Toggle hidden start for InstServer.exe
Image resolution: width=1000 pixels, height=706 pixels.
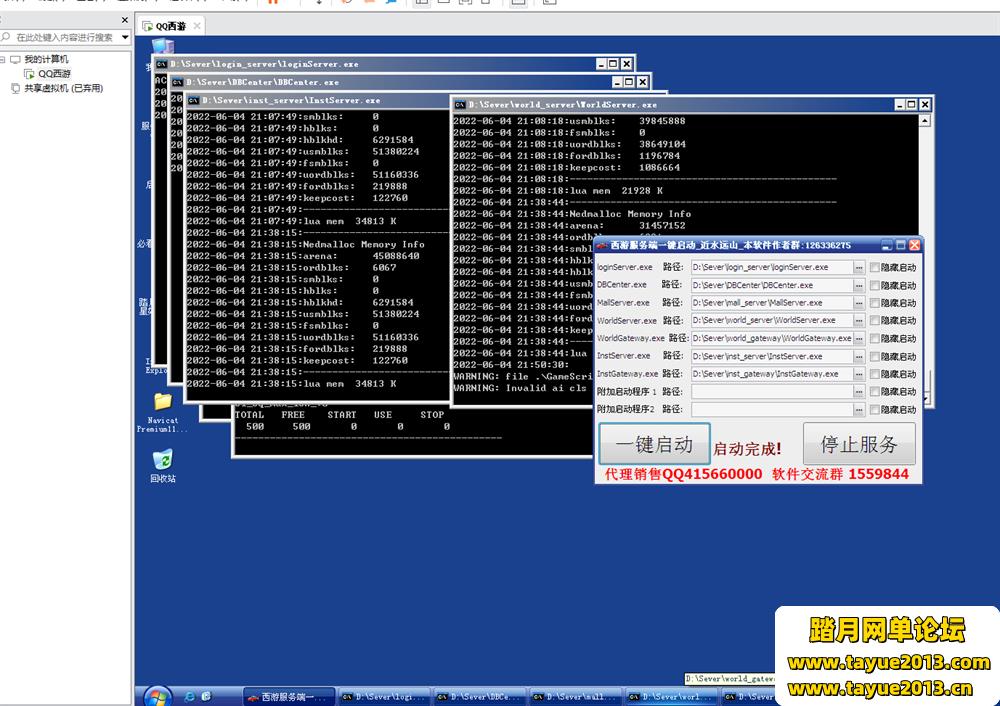(875, 356)
